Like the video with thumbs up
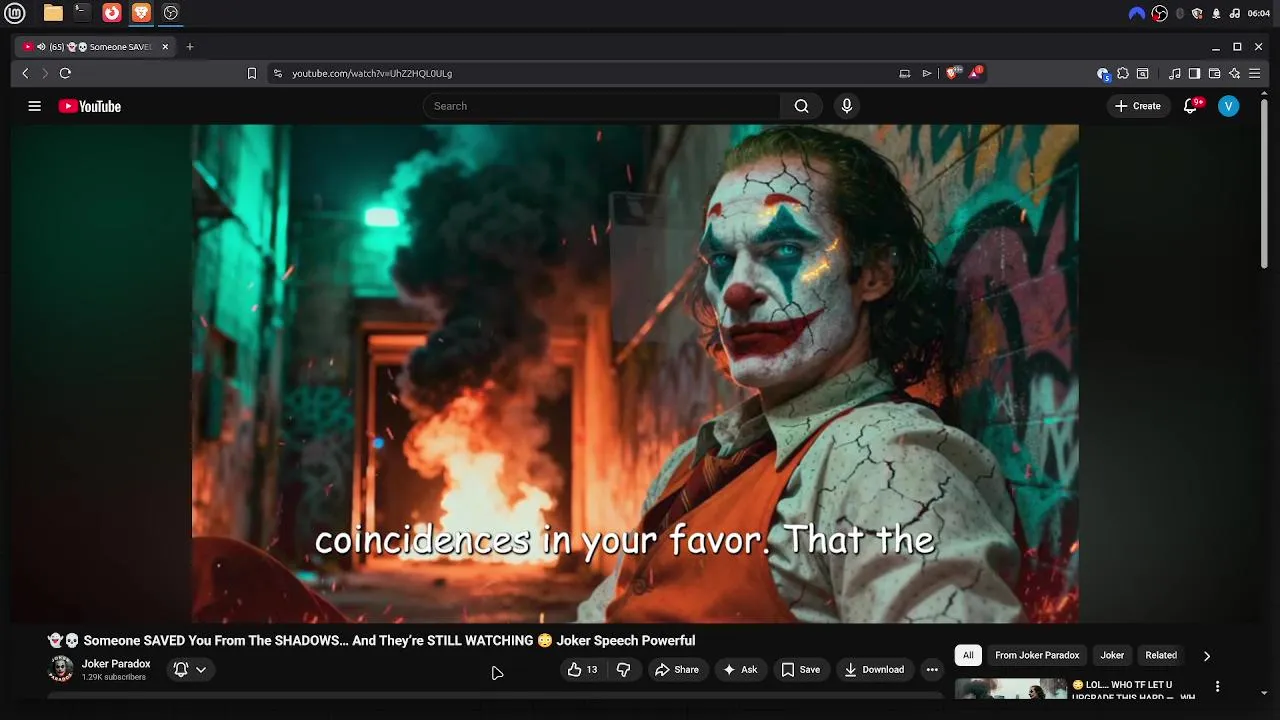 pyautogui.click(x=582, y=670)
